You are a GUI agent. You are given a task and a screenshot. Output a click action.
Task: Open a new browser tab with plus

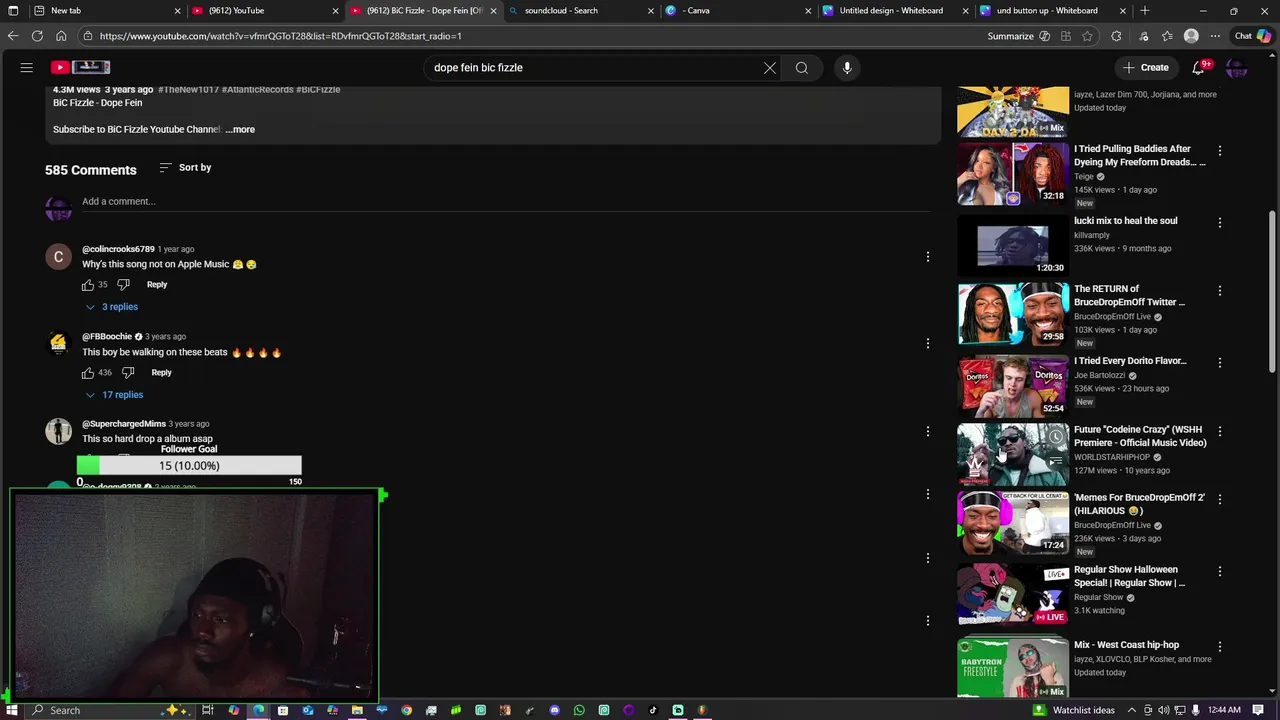[x=1144, y=10]
